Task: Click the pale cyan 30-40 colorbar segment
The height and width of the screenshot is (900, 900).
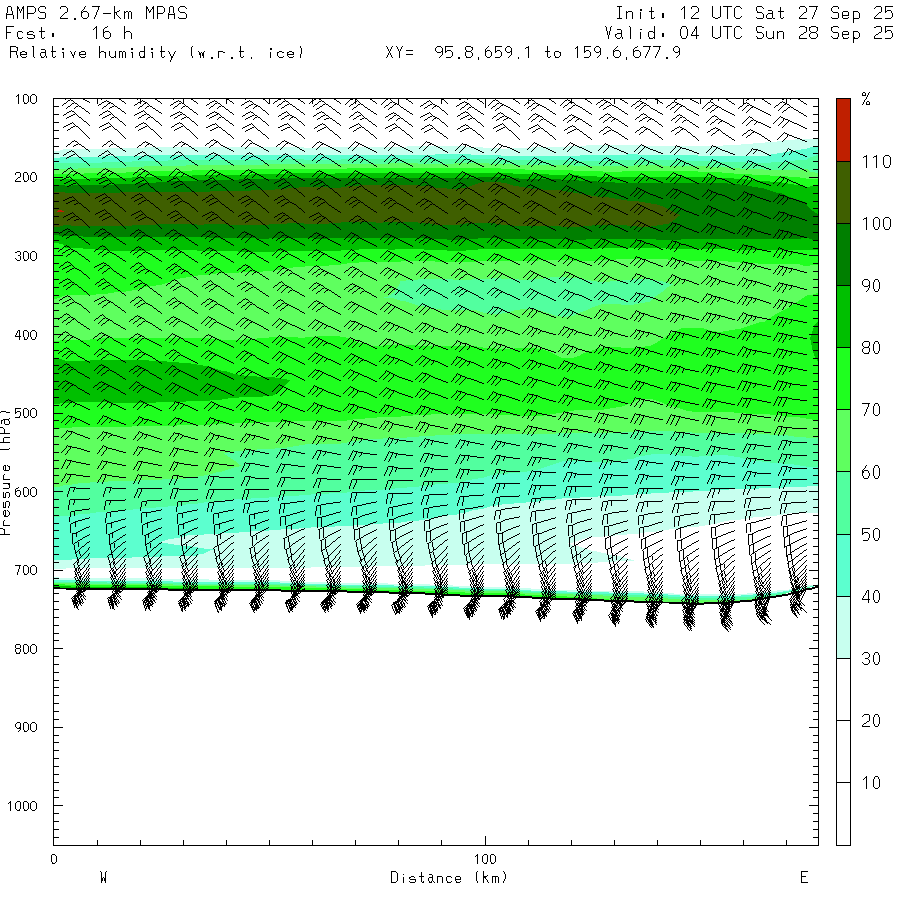Action: coord(843,627)
